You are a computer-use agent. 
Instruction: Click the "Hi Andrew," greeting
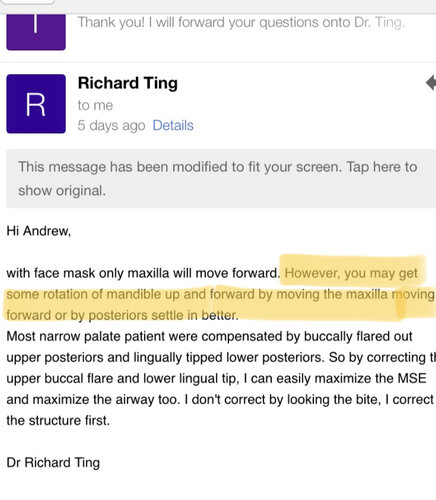pos(39,231)
